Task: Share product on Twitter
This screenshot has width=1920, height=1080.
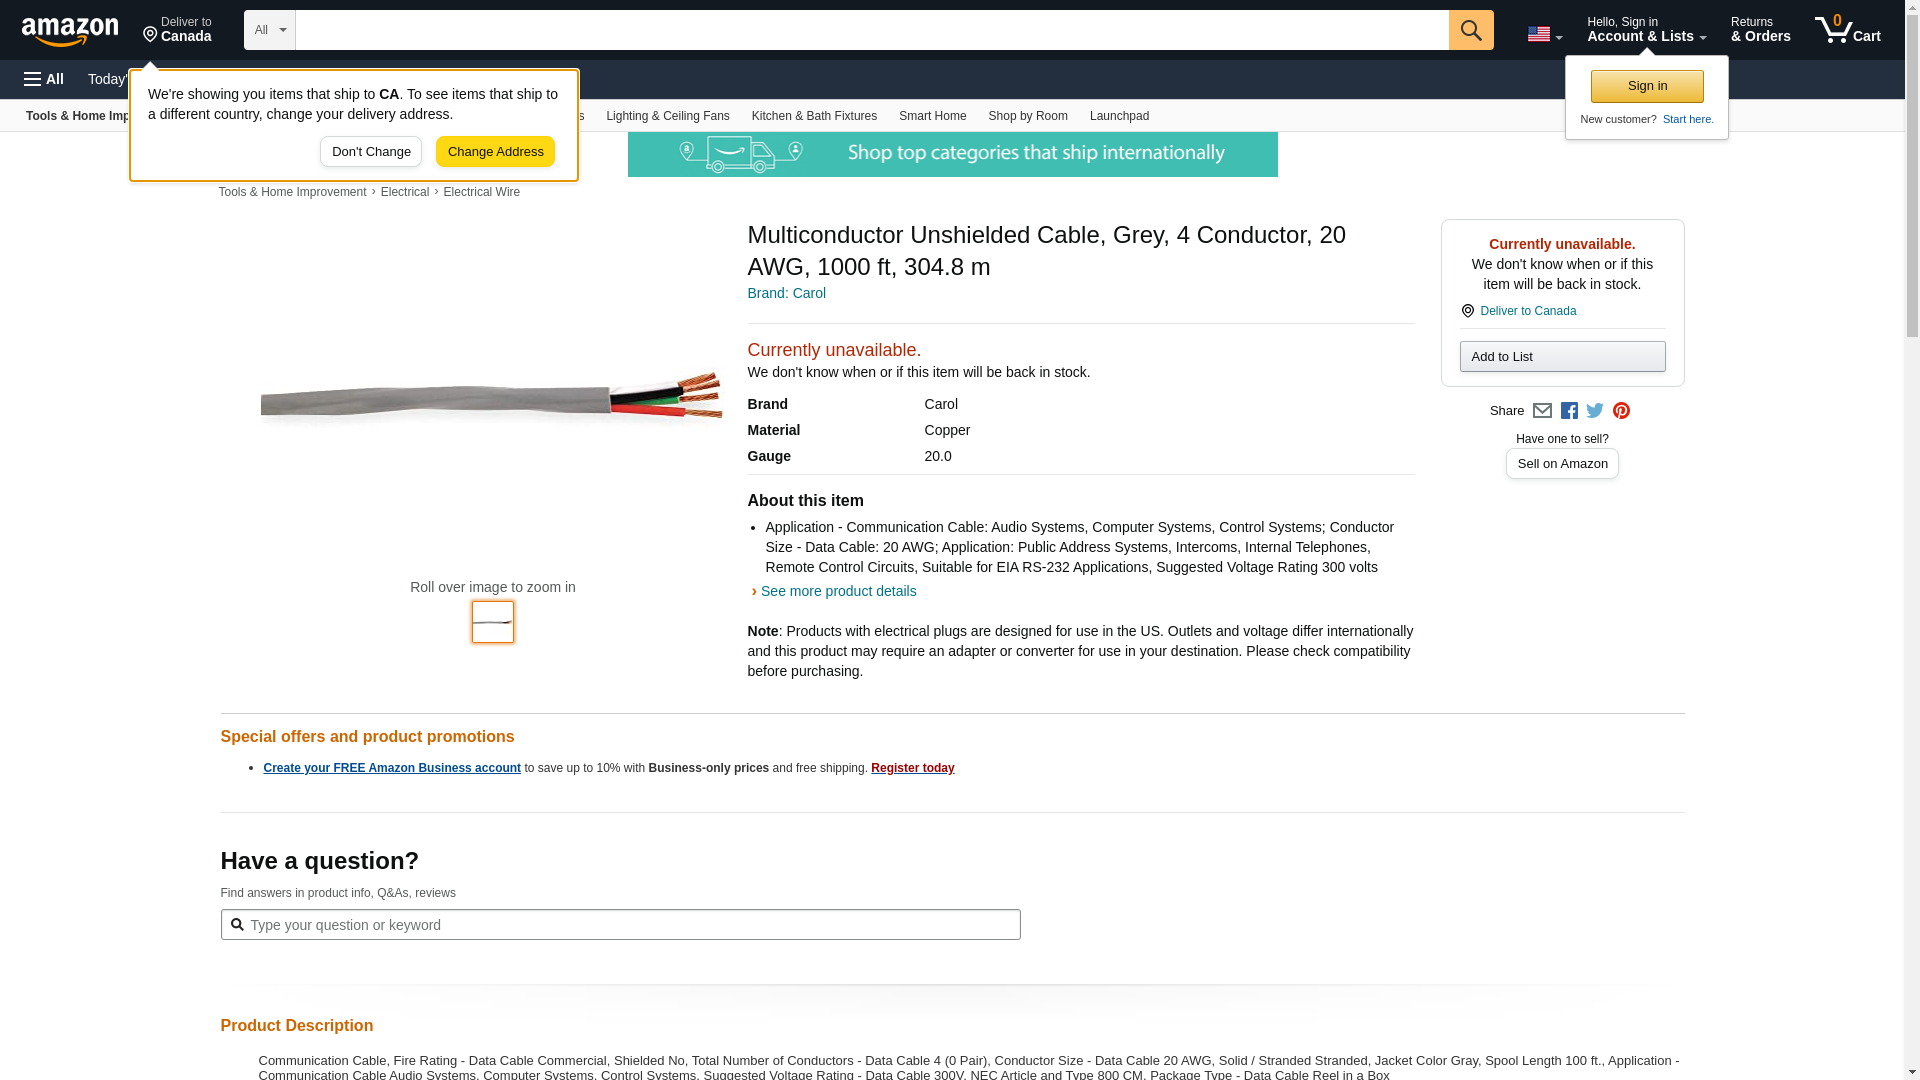Action: (1595, 411)
